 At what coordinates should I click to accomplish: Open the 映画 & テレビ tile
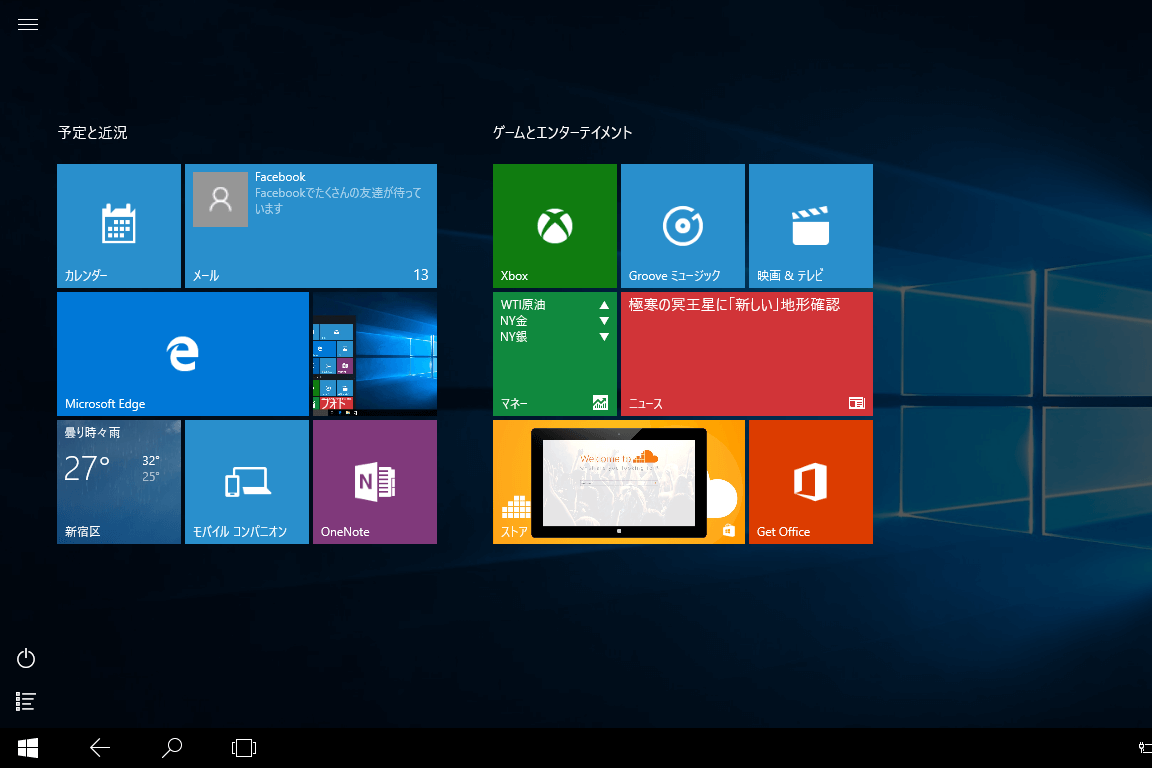pyautogui.click(x=811, y=226)
